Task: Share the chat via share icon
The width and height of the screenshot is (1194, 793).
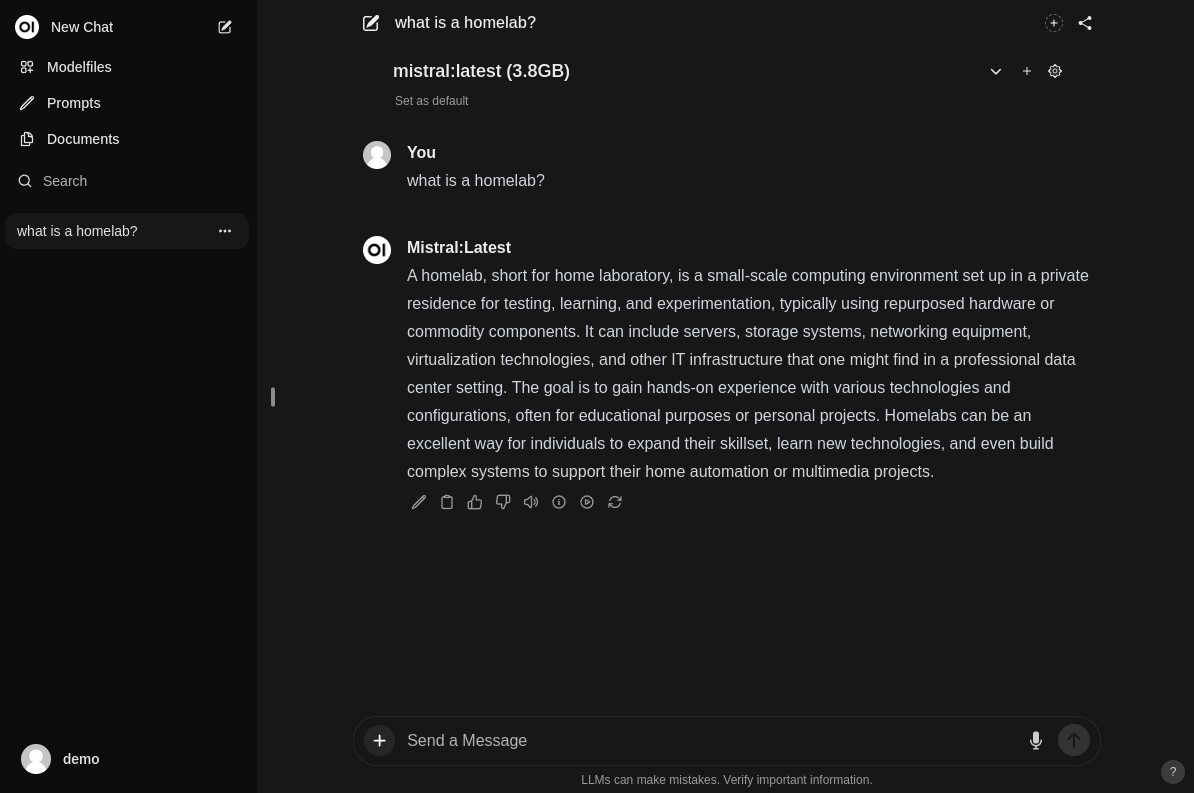Action: pyautogui.click(x=1085, y=23)
